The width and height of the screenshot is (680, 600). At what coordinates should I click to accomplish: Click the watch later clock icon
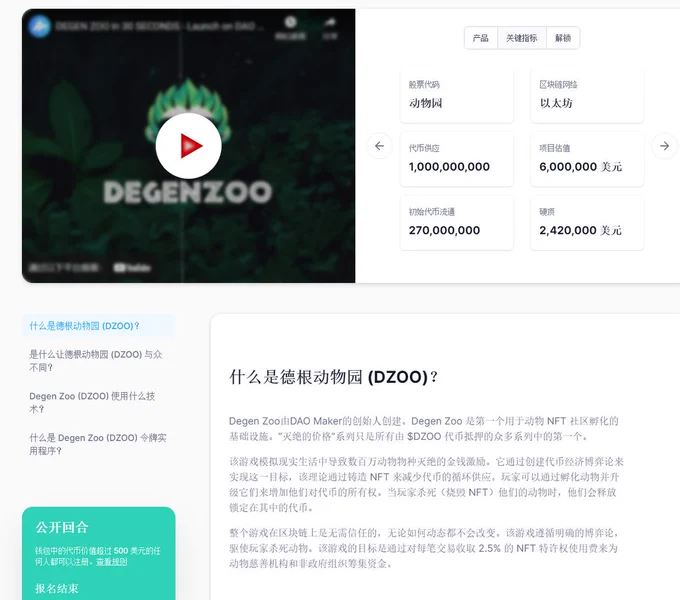point(290,22)
